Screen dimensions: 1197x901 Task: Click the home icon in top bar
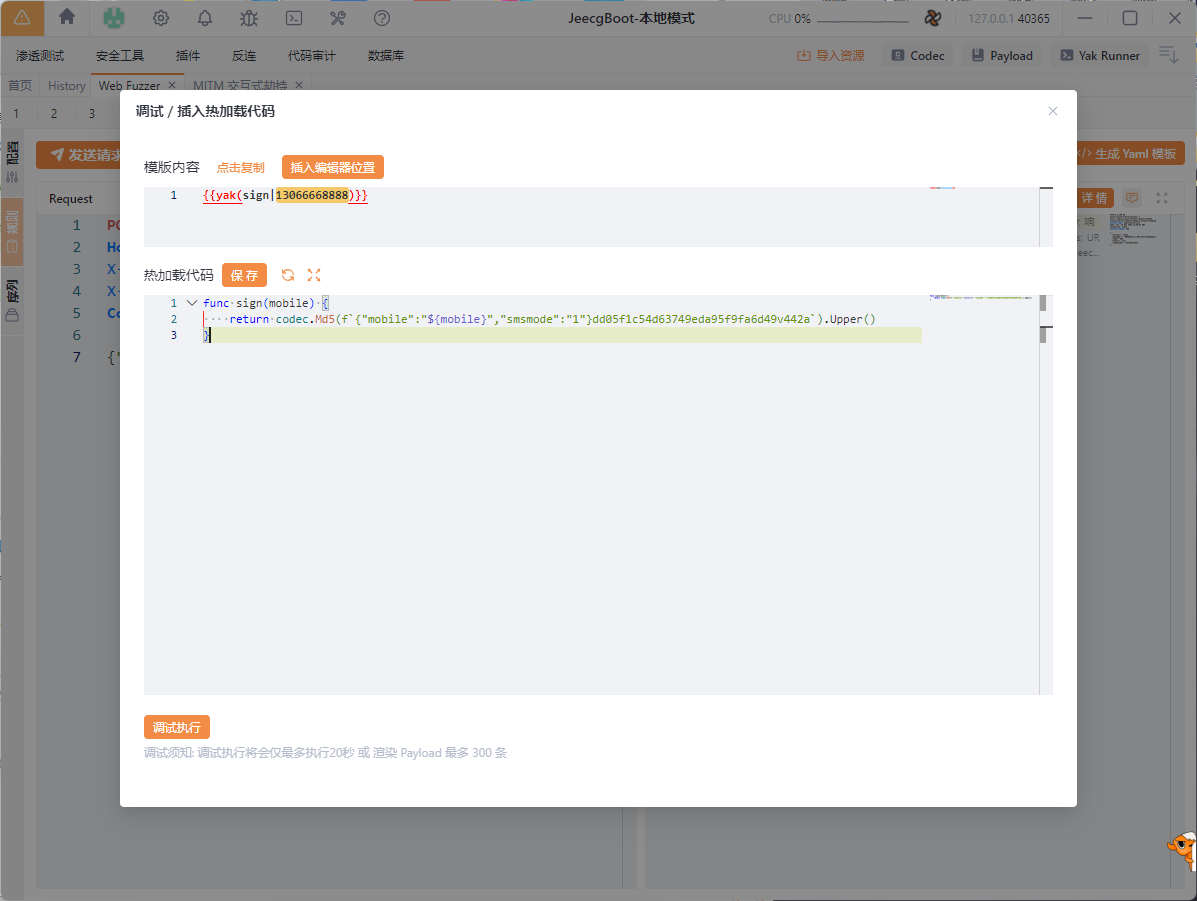(x=67, y=18)
